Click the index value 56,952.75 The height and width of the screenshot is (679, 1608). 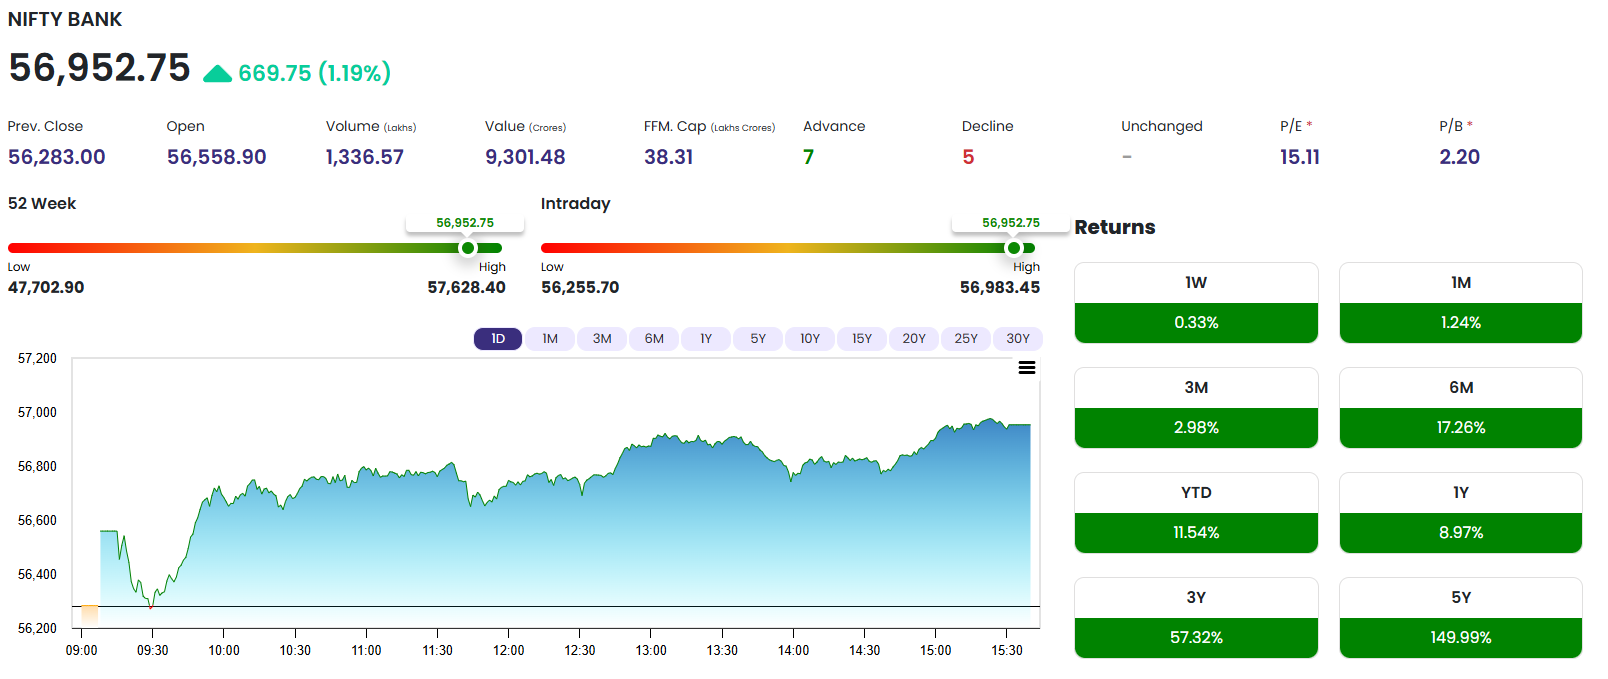tap(99, 68)
